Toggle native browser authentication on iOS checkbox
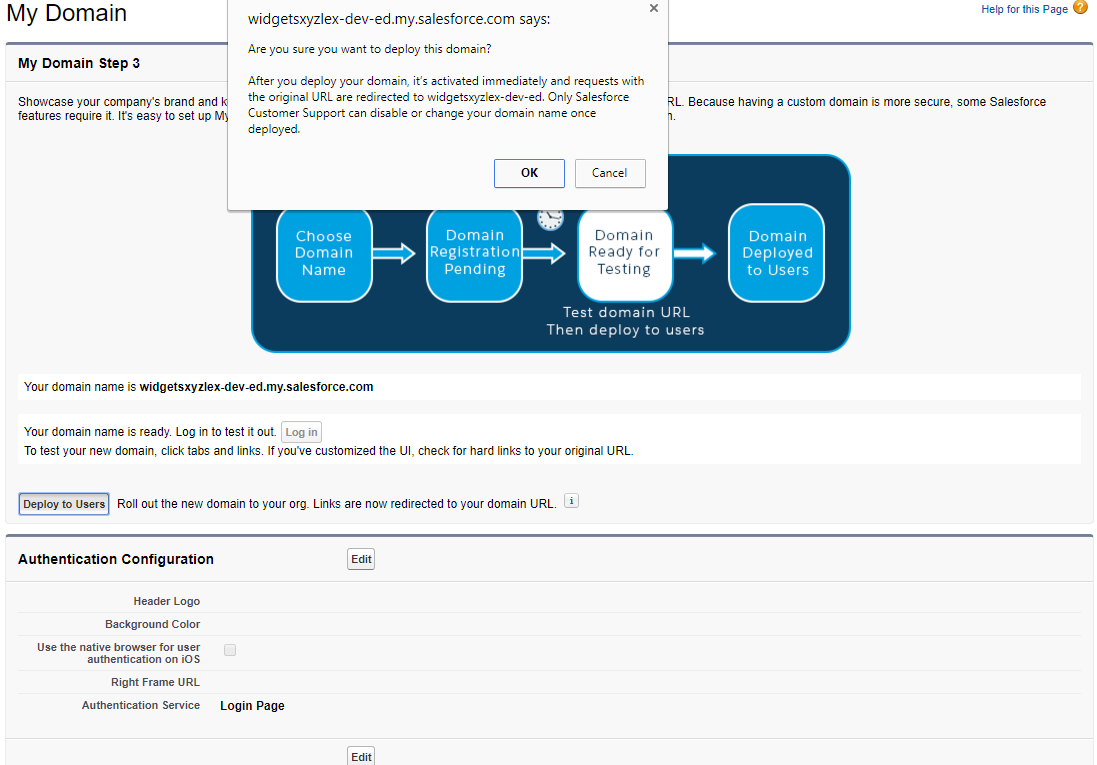This screenshot has height=765, width=1097. pyautogui.click(x=230, y=650)
